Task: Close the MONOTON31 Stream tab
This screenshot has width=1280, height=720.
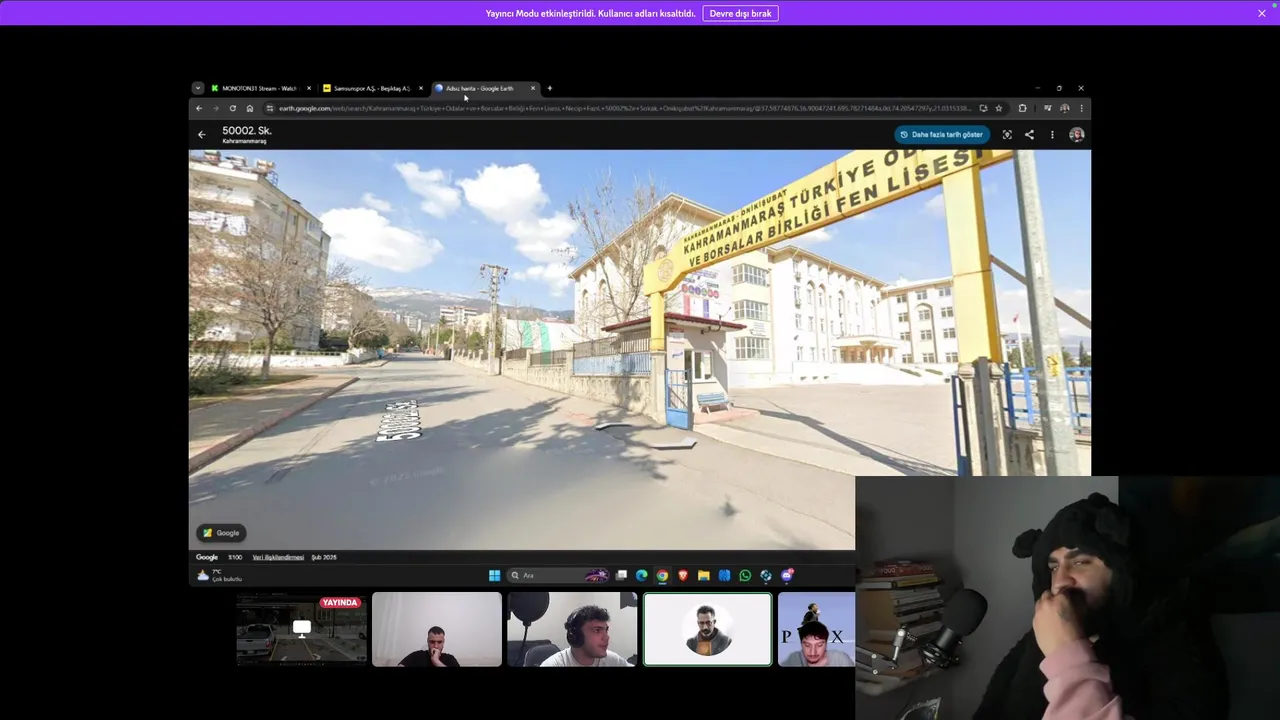Action: click(x=309, y=88)
